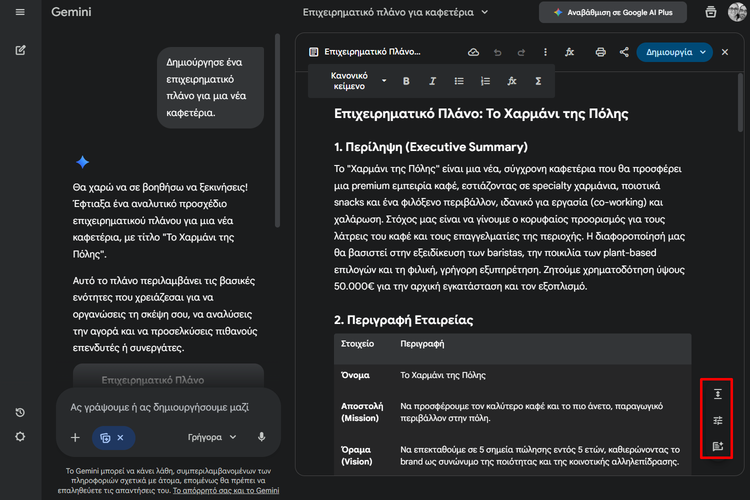The height and width of the screenshot is (500, 750).
Task: Start a new chat from sidebar
Action: click(20, 50)
